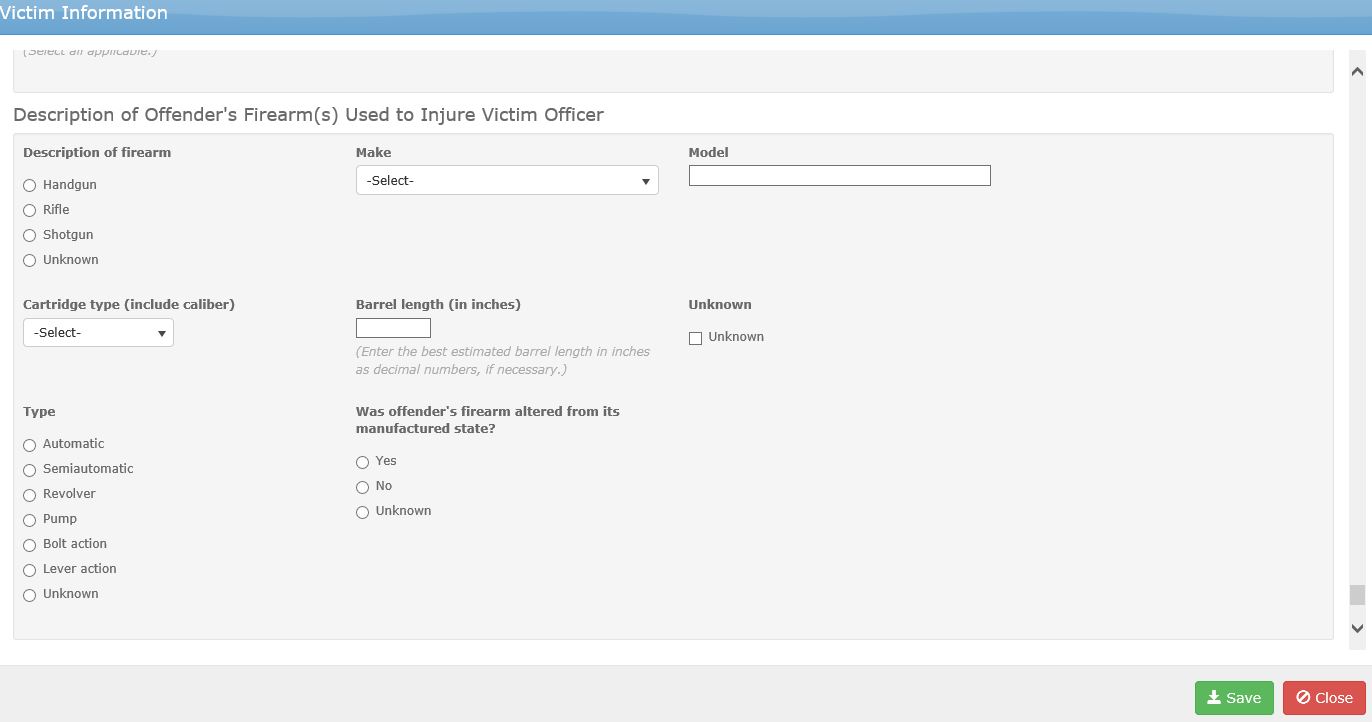Select Automatic firearm type

click(x=30, y=445)
